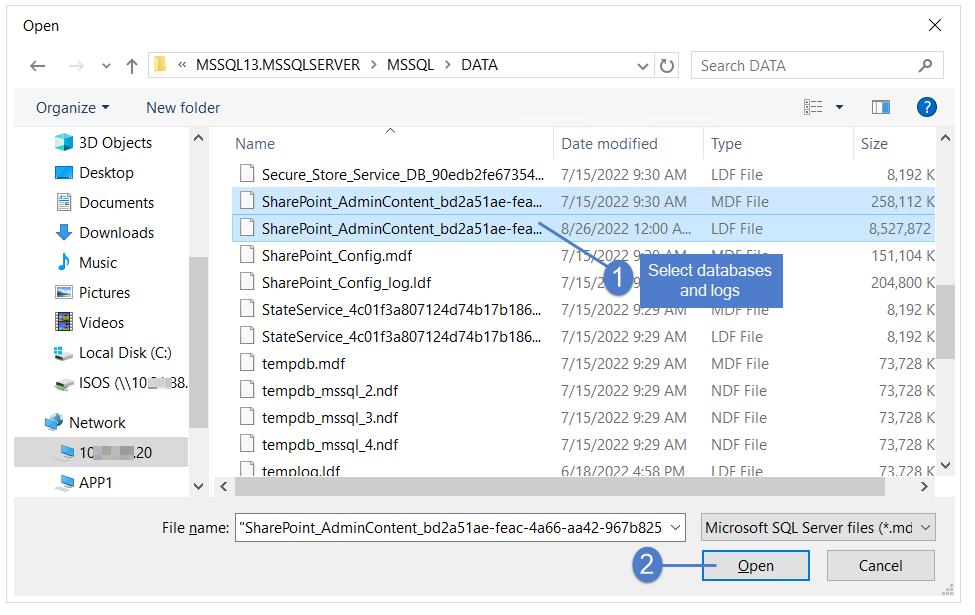This screenshot has height=615, width=975.
Task: Click navigation pane scroll up arrow
Action: [198, 138]
